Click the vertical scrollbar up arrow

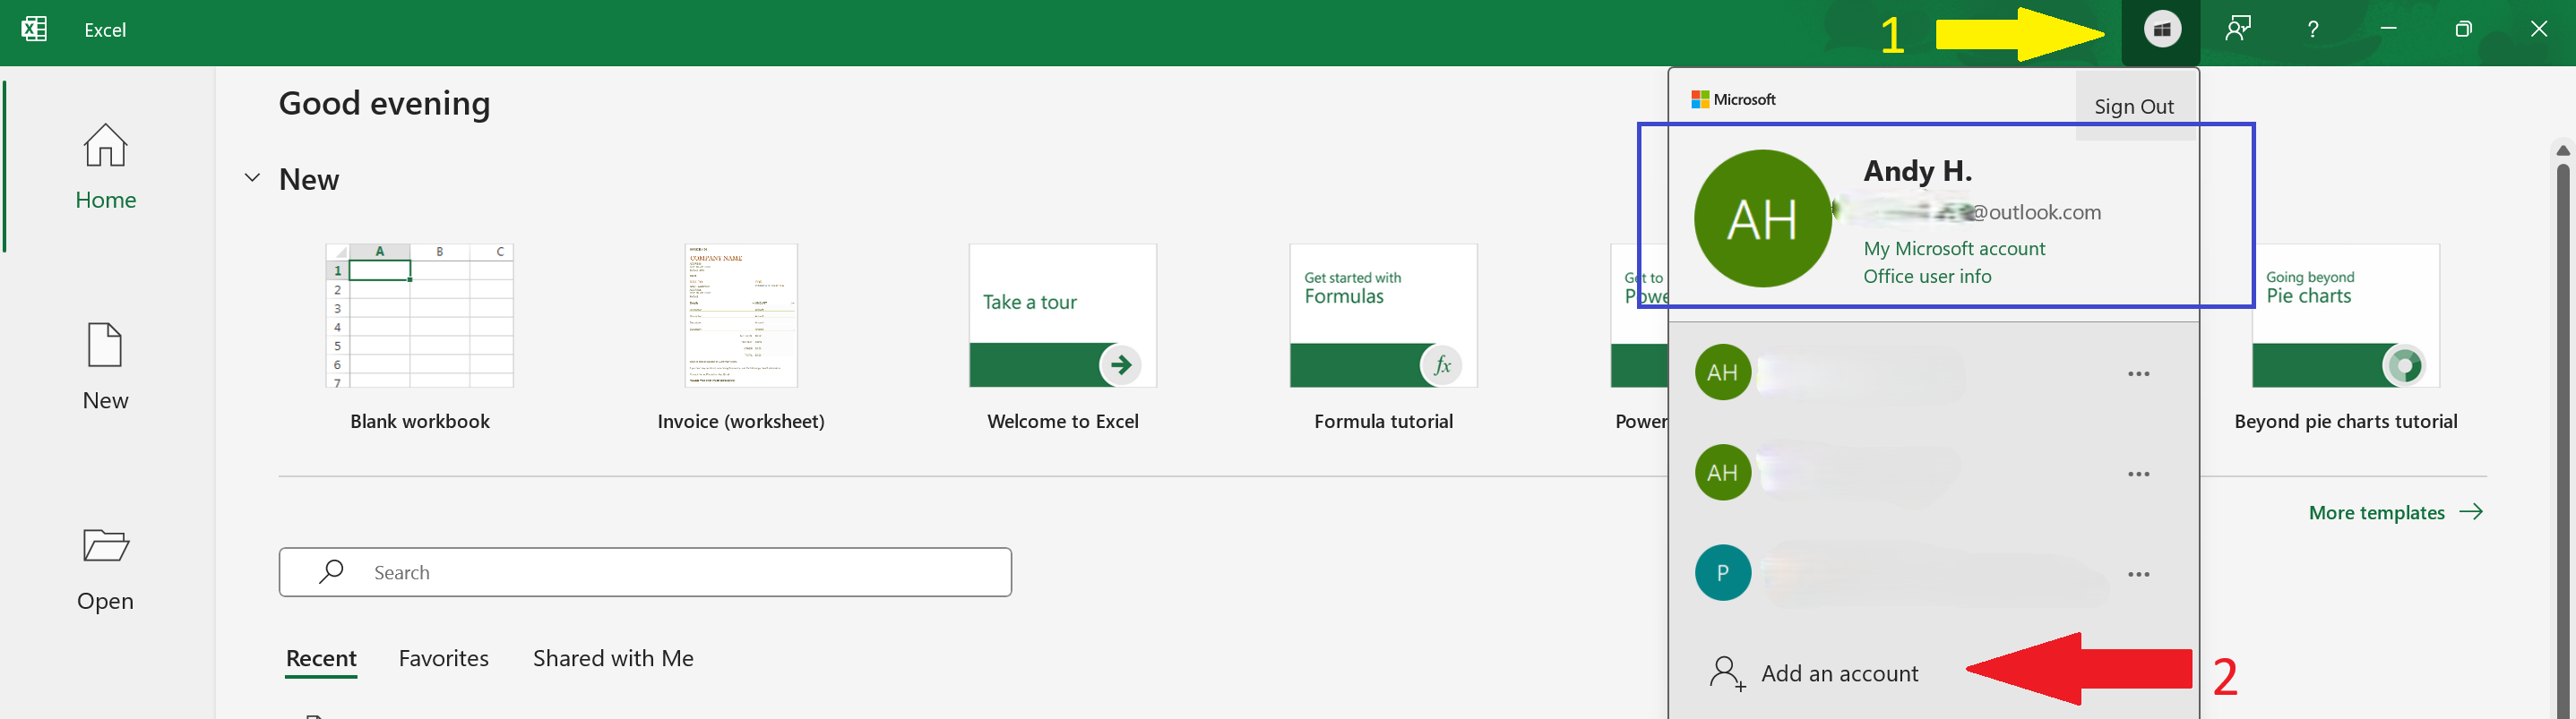tap(2563, 150)
